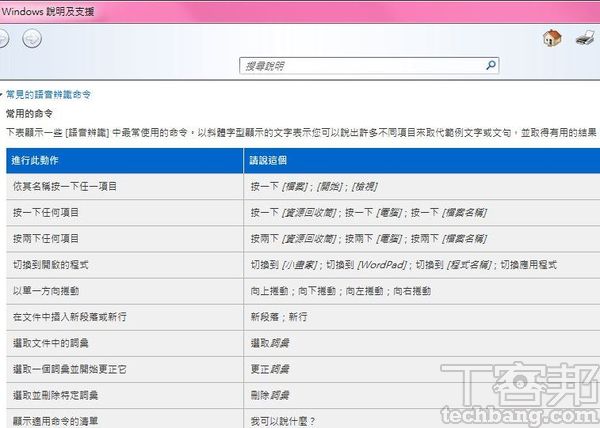This screenshot has width=600, height=428.
Task: Select the row text 在文件中插入新段落或新行
Action: click(x=70, y=317)
